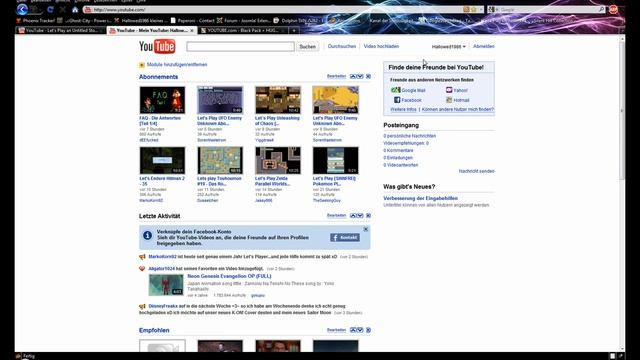Screen dimensions: 640x360
Task: Open the Let's Play Zelda Parallel Worlds thumbnail
Action: pos(278,160)
